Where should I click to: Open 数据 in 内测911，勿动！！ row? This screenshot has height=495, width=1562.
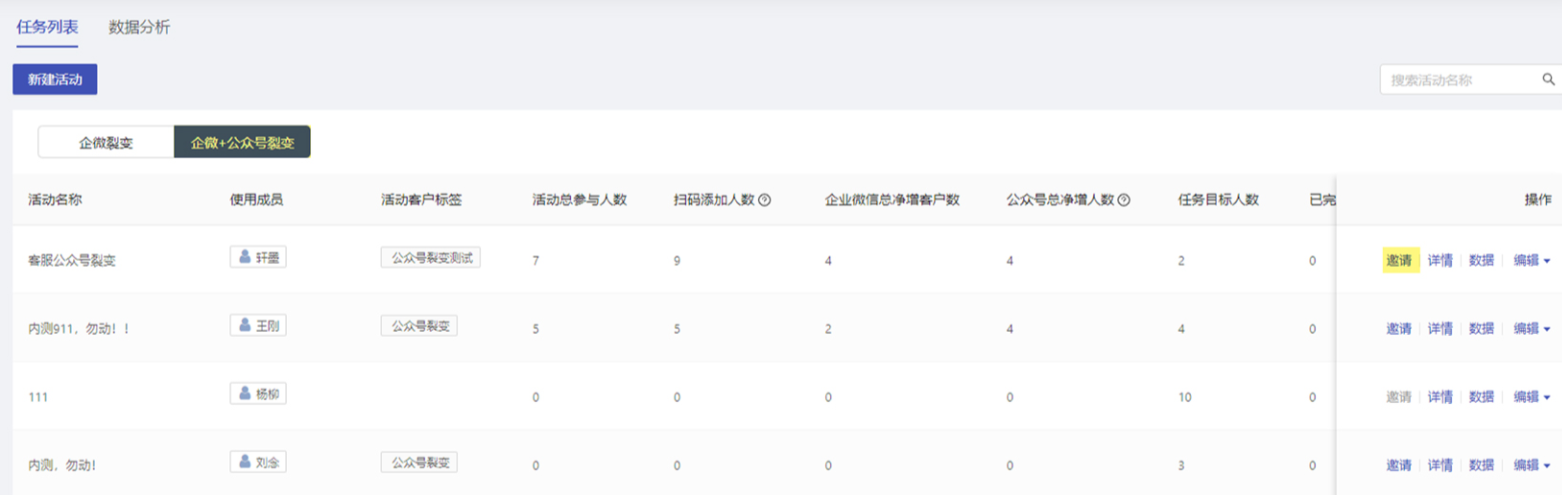1481,328
